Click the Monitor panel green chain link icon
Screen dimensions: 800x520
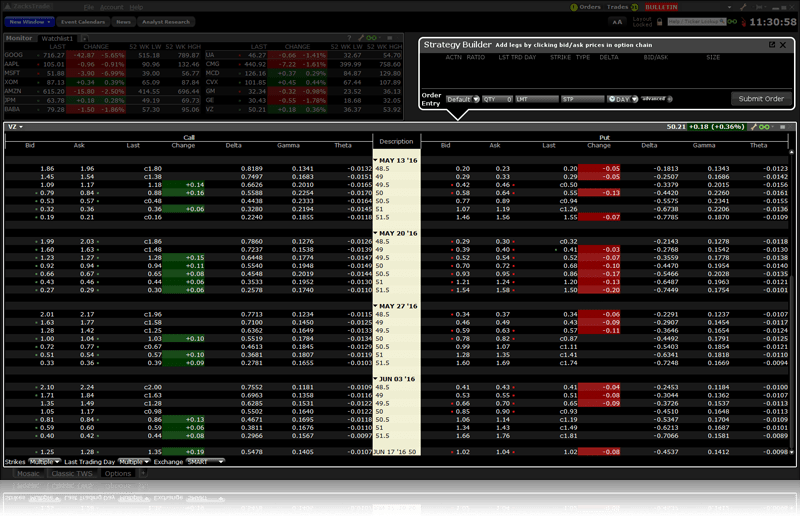coord(371,38)
